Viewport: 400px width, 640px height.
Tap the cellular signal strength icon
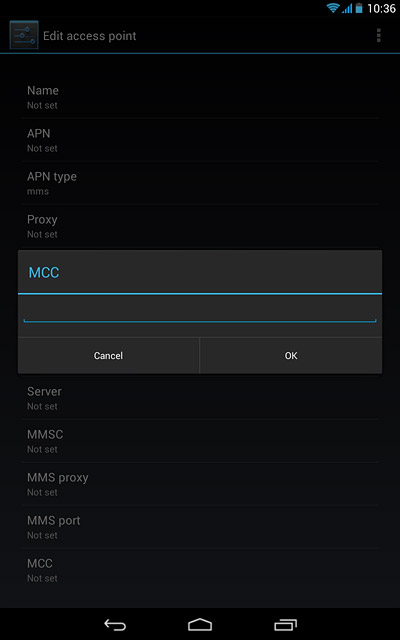[x=347, y=8]
